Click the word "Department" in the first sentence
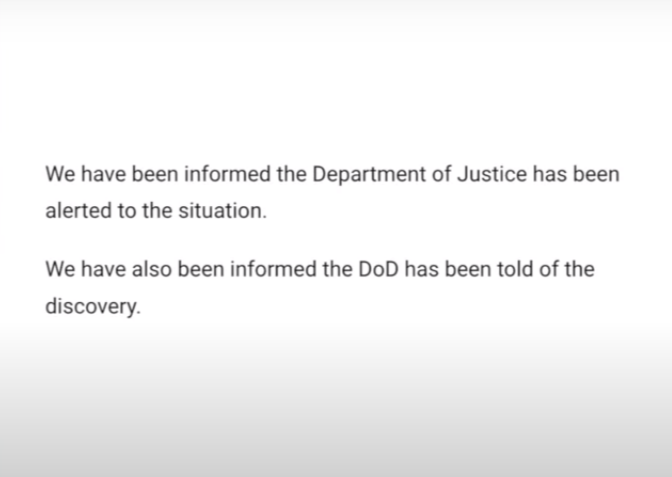The width and height of the screenshot is (672, 477). point(369,175)
